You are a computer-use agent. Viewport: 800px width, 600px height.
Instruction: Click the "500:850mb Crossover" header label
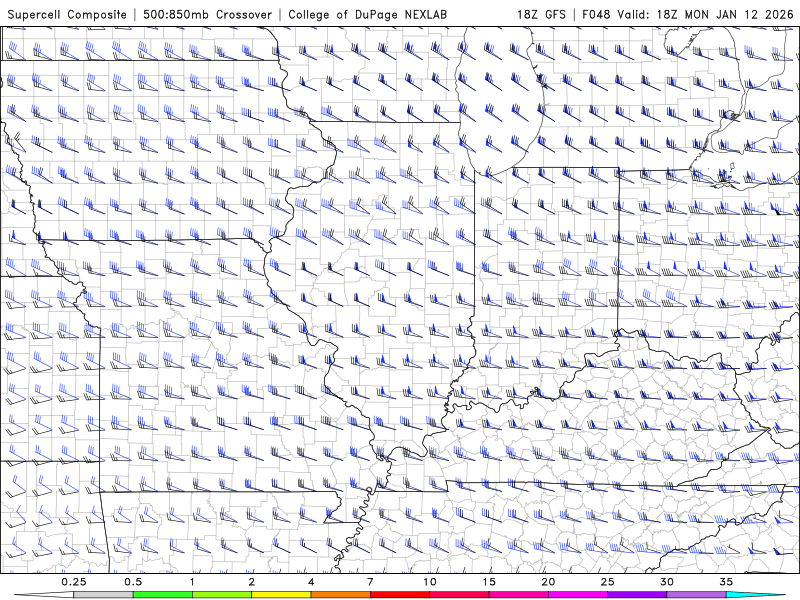pos(207,14)
